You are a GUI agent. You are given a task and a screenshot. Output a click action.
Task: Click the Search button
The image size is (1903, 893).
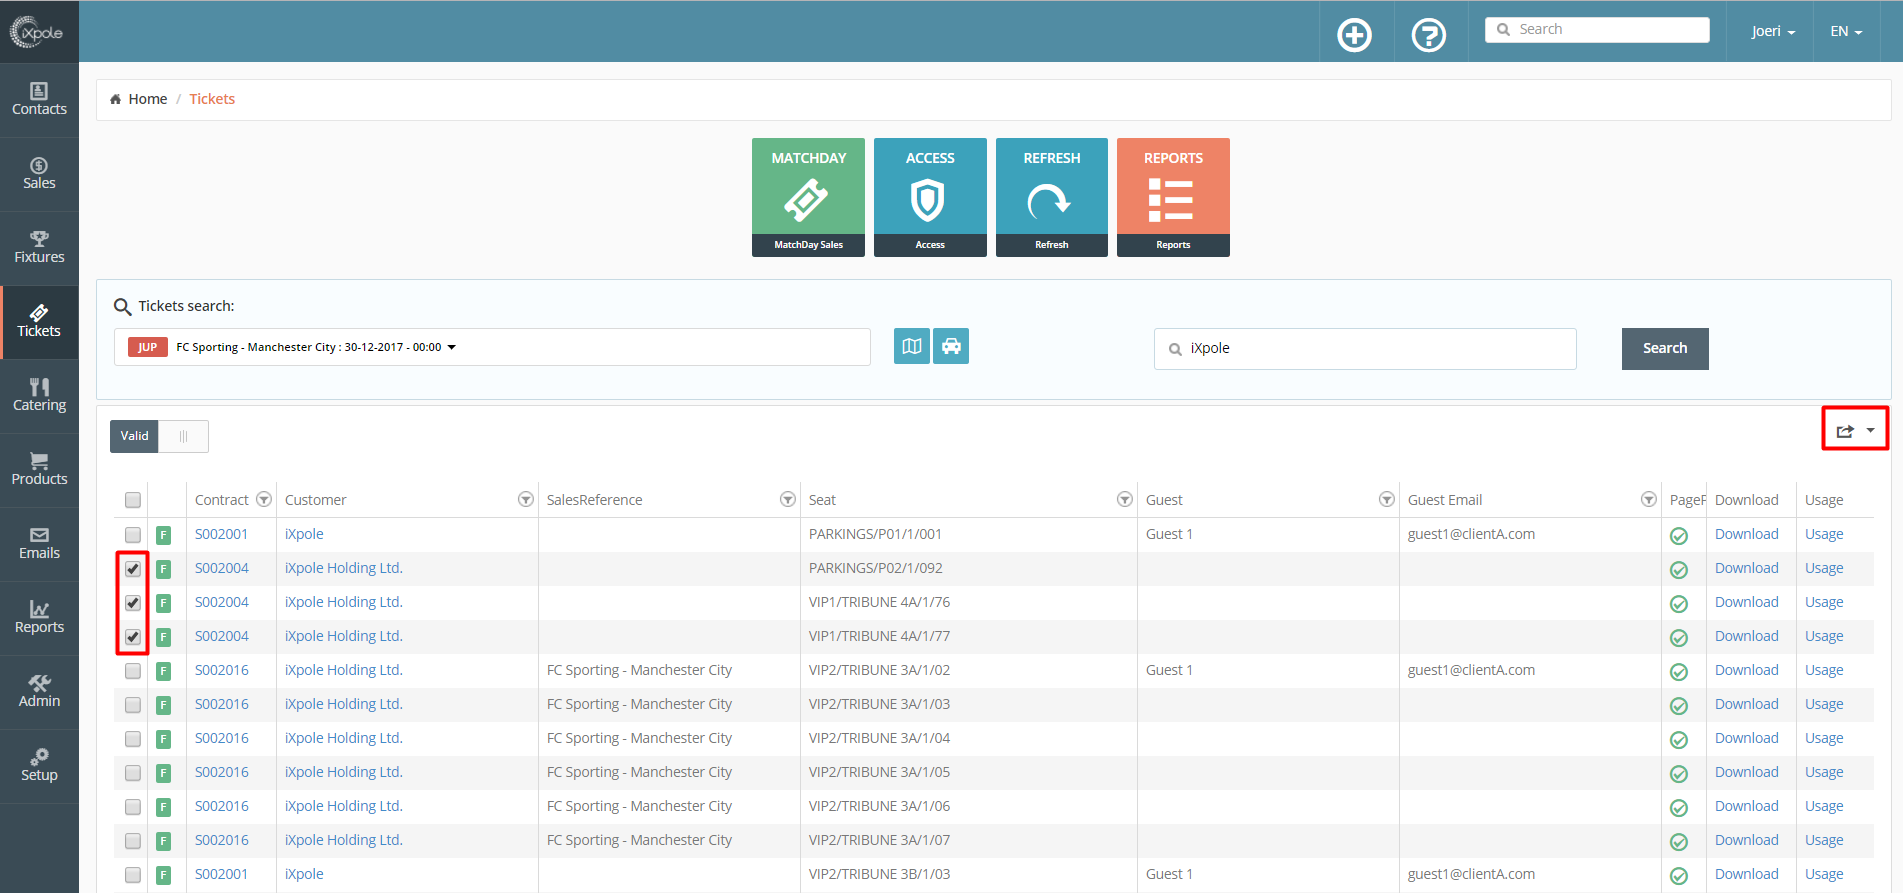[1665, 348]
